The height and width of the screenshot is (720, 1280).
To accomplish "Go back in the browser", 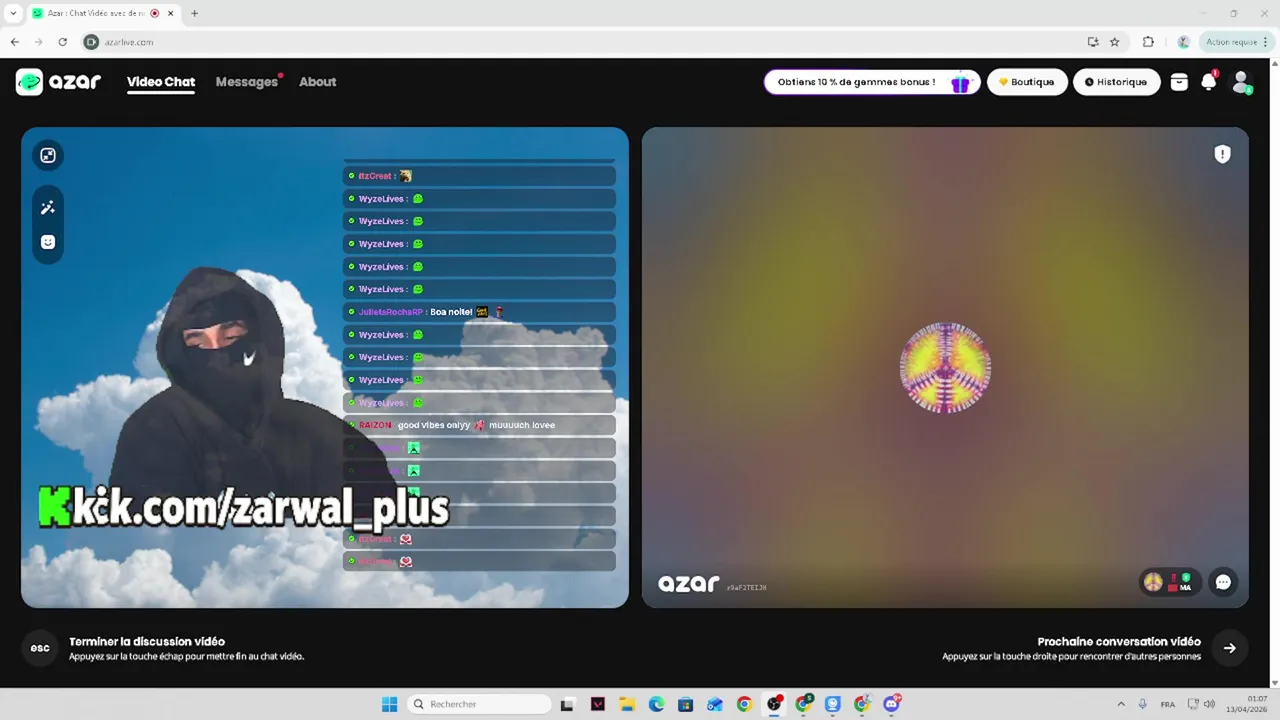I will coord(15,42).
